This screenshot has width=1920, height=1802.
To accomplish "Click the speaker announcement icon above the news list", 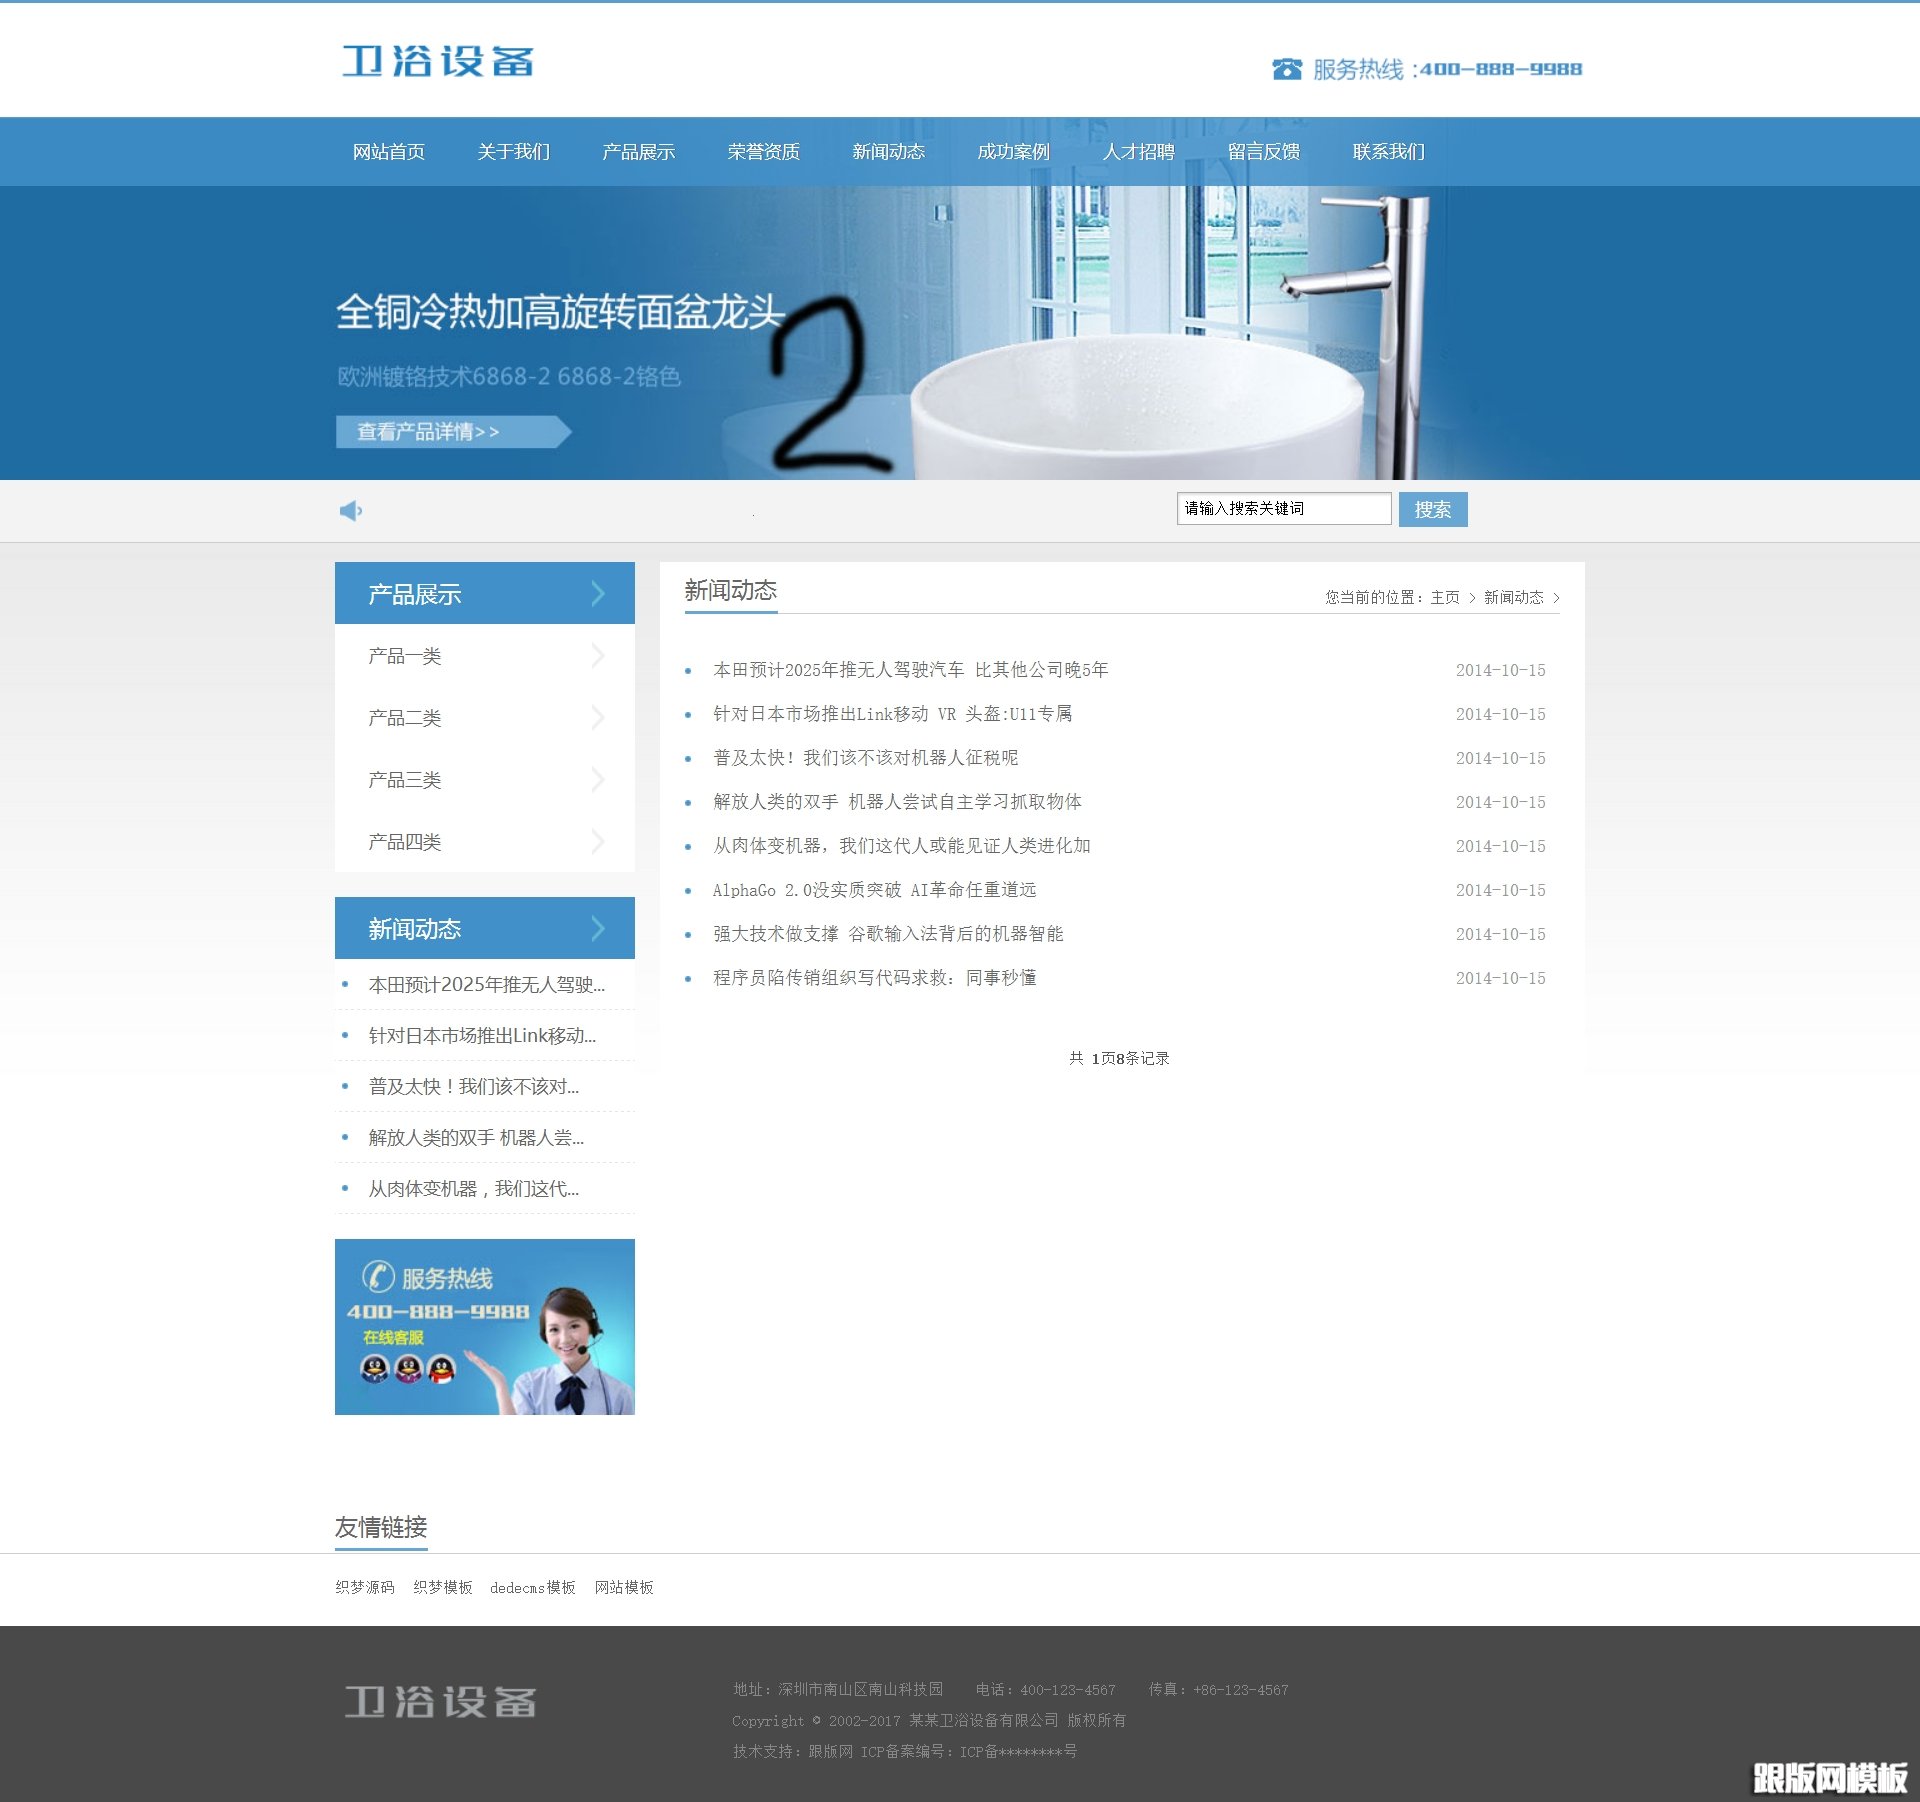I will (x=349, y=510).
